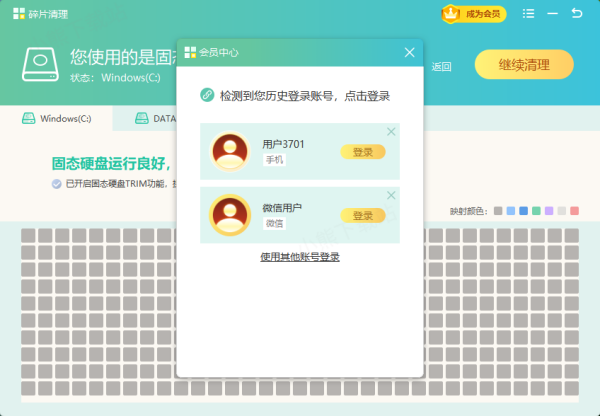Select the purple mapping color swatch
Viewport: 600px width, 416px height.
pos(549,211)
